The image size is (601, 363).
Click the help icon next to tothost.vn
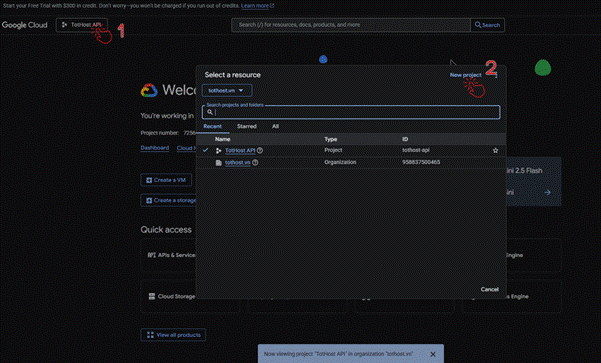tap(255, 163)
